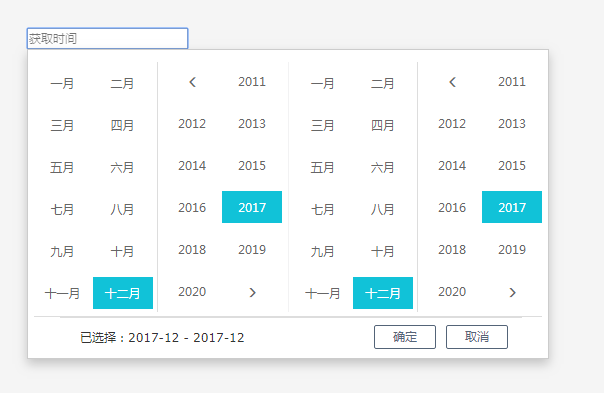Pick year 2017 in left year panel
The image size is (604, 393).
coord(252,207)
